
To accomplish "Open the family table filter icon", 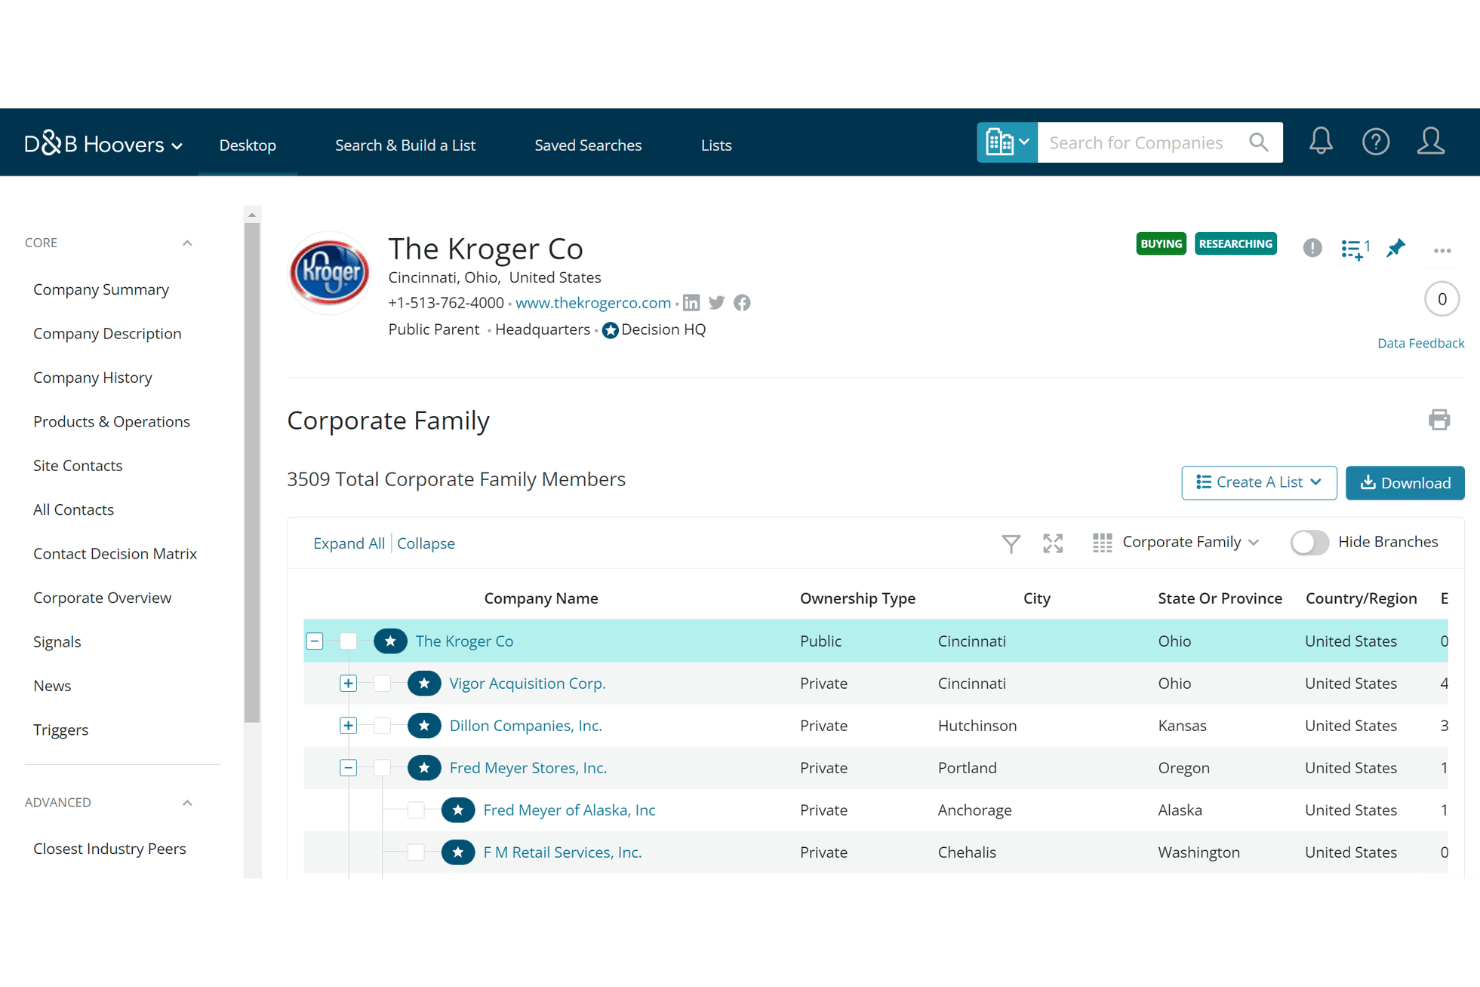I will tap(1011, 543).
